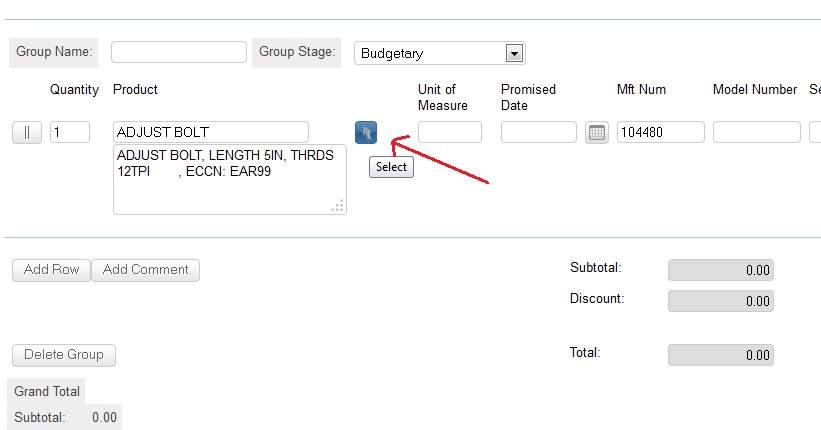Click the product description text area

click(230, 180)
